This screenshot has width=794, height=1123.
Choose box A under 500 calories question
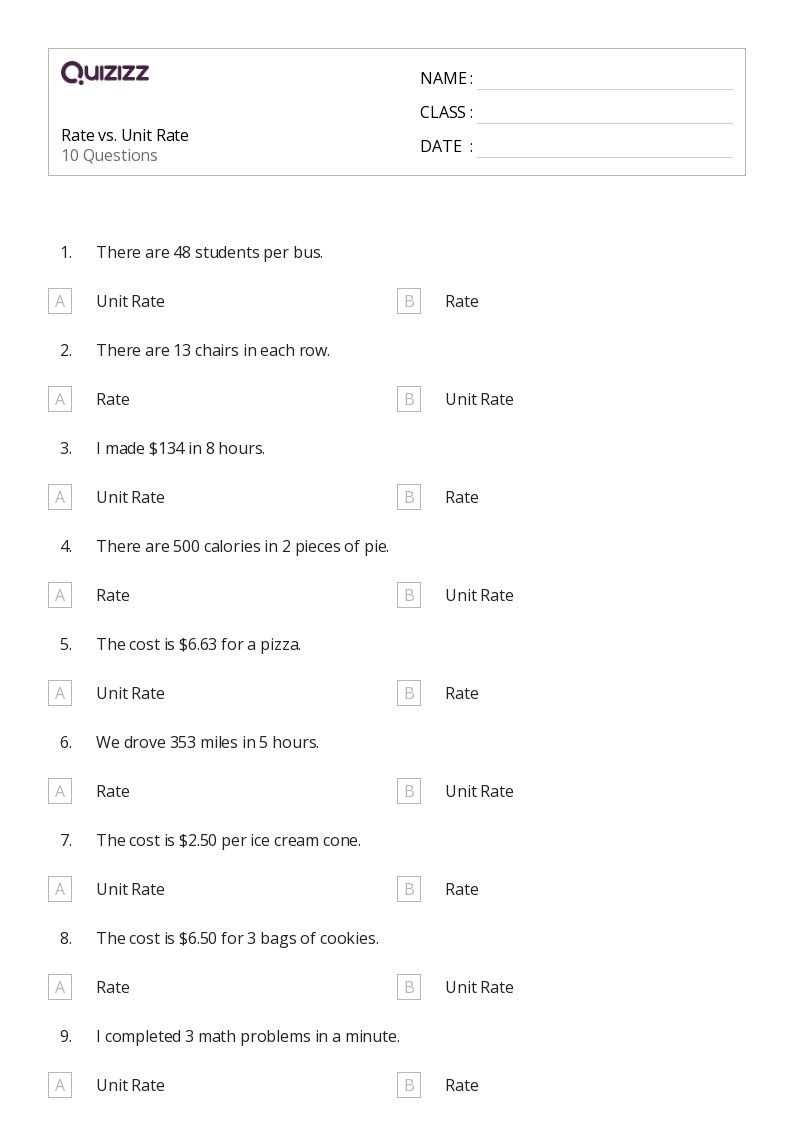[x=60, y=595]
